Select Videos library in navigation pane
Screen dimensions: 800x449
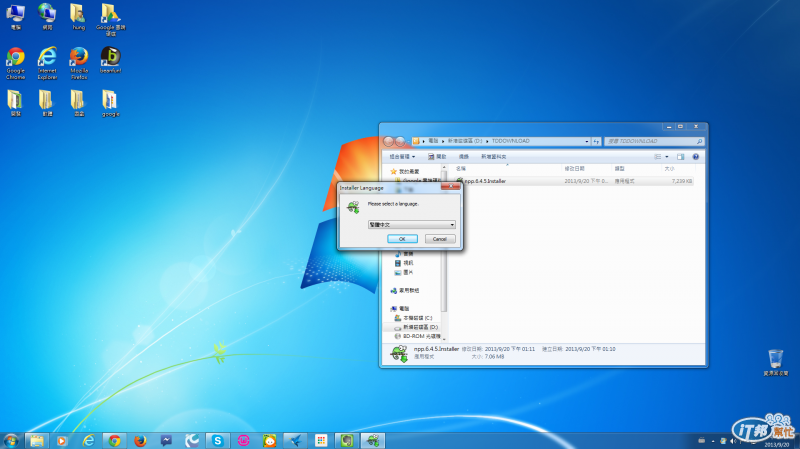point(404,263)
